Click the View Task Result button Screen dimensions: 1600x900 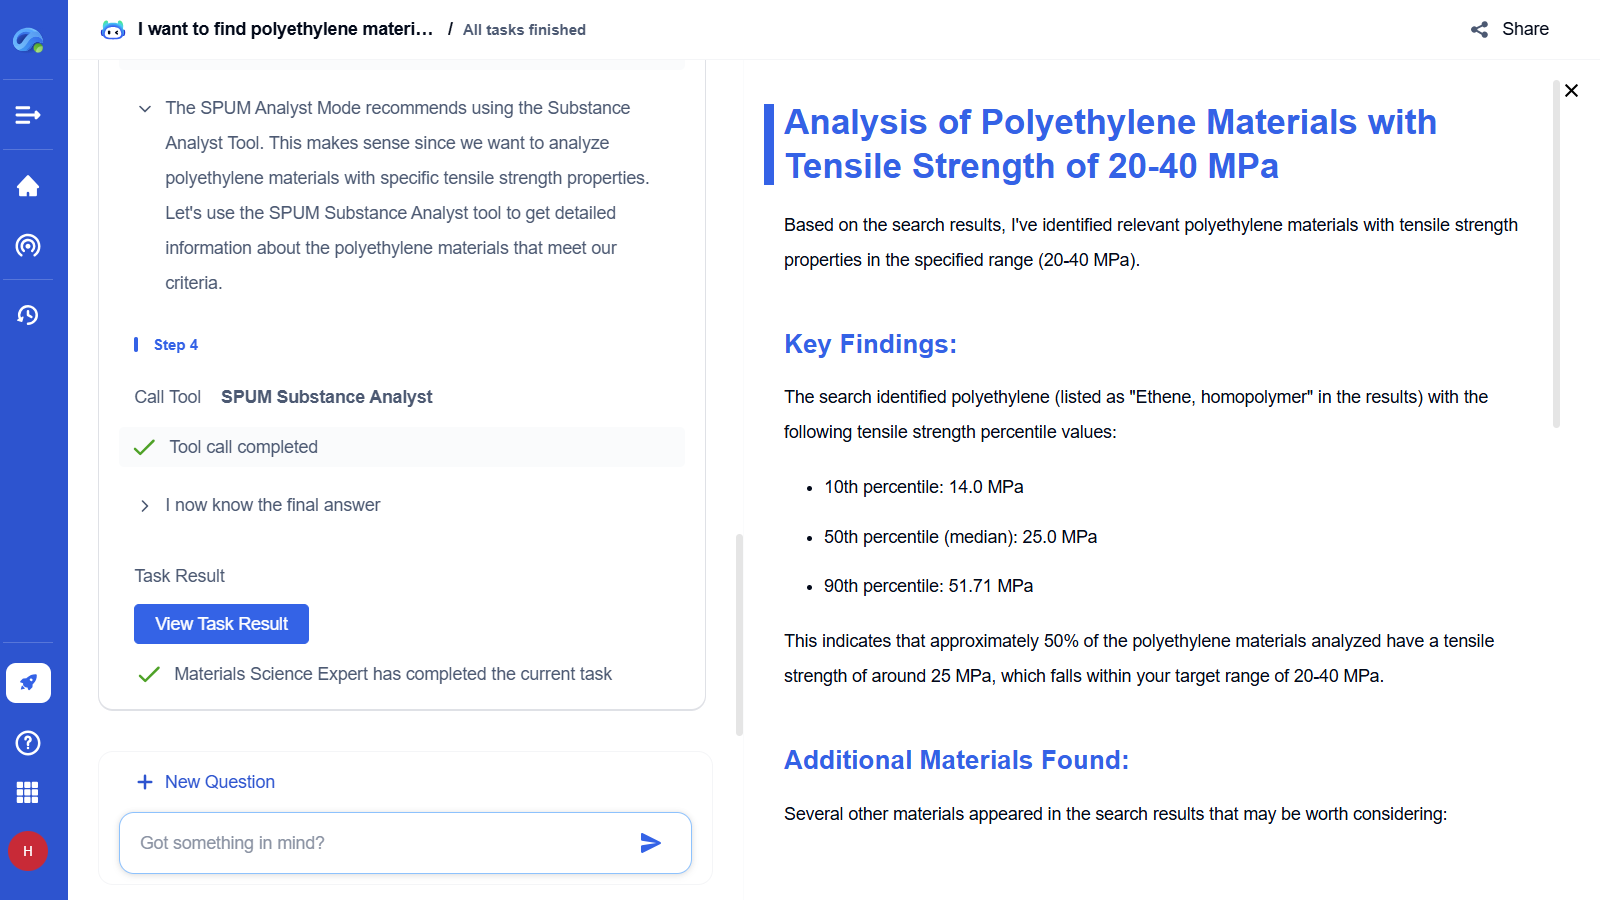[221, 624]
